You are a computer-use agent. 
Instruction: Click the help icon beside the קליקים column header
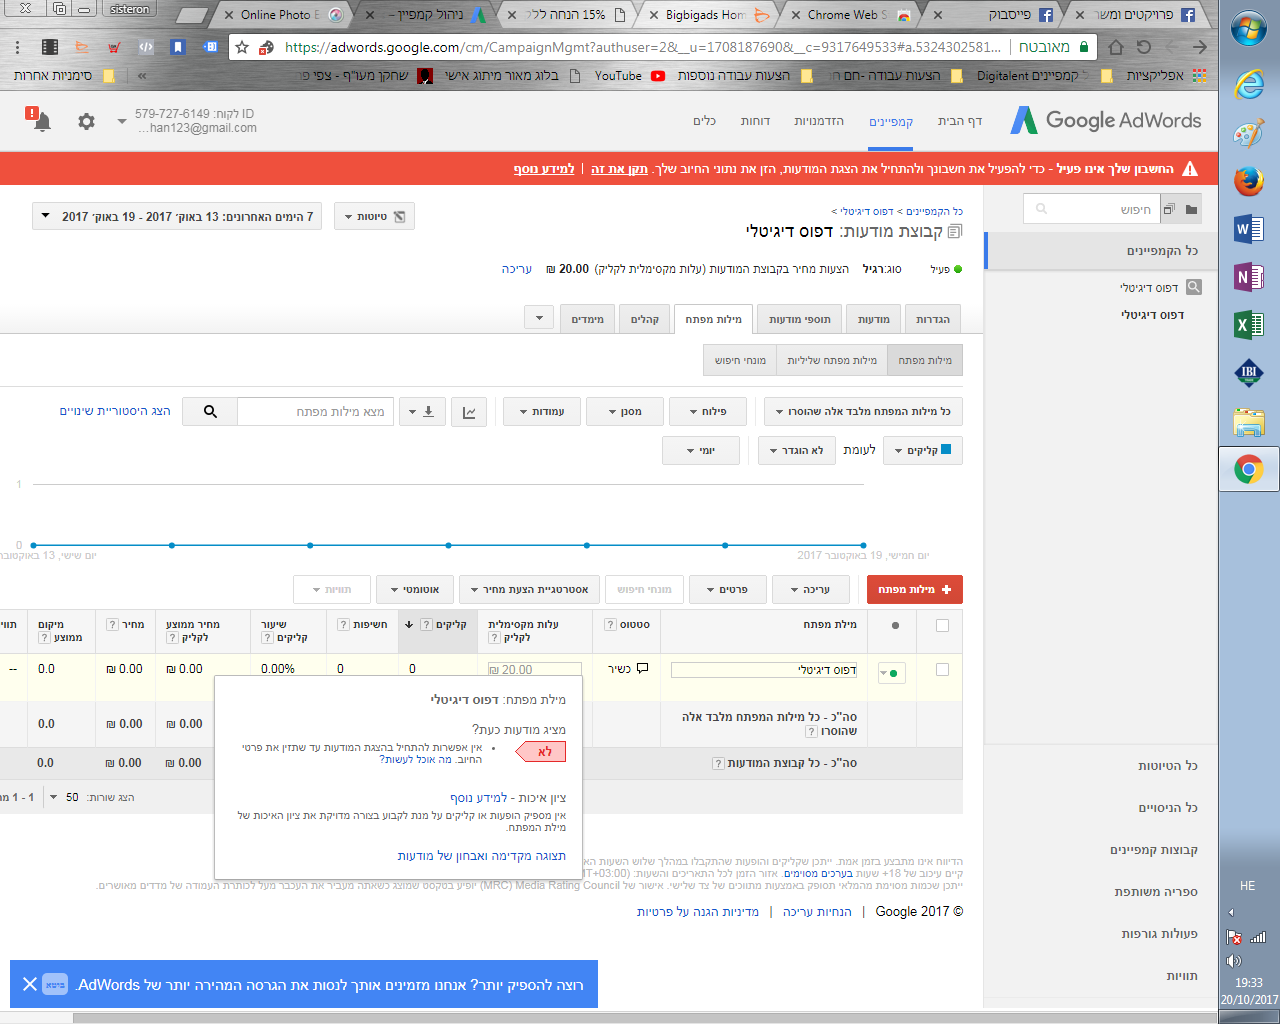pos(426,624)
